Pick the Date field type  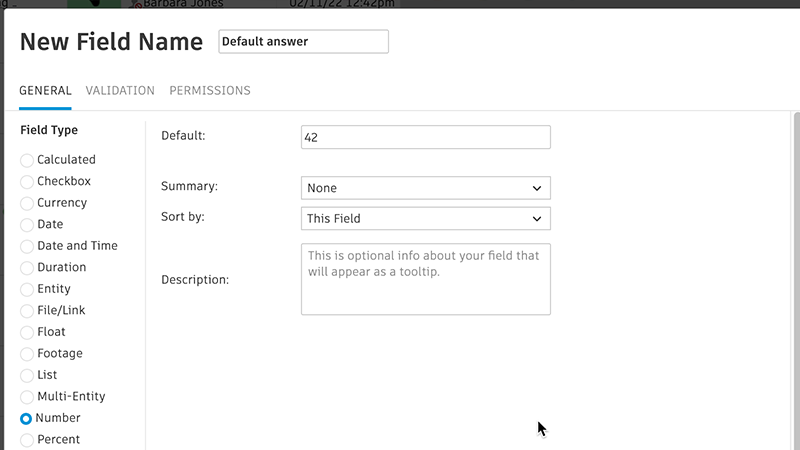[x=27, y=225]
